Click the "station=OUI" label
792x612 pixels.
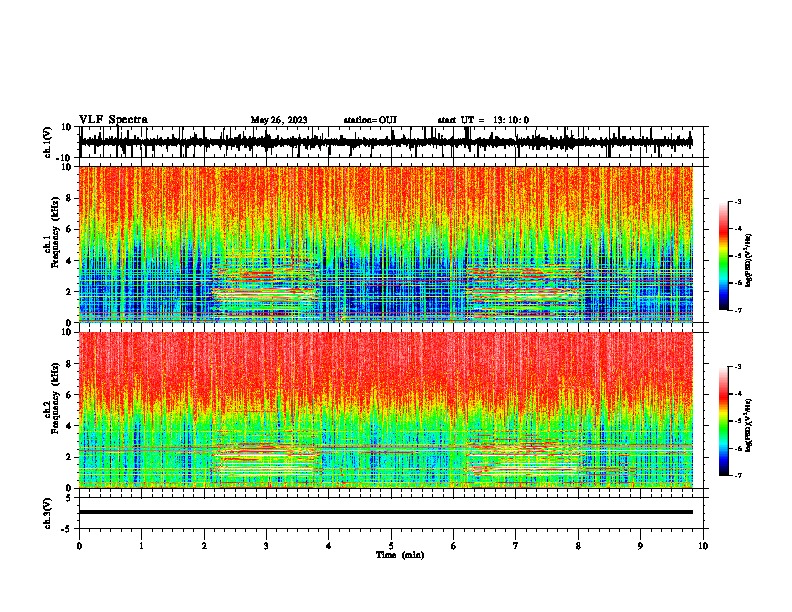tap(370, 120)
